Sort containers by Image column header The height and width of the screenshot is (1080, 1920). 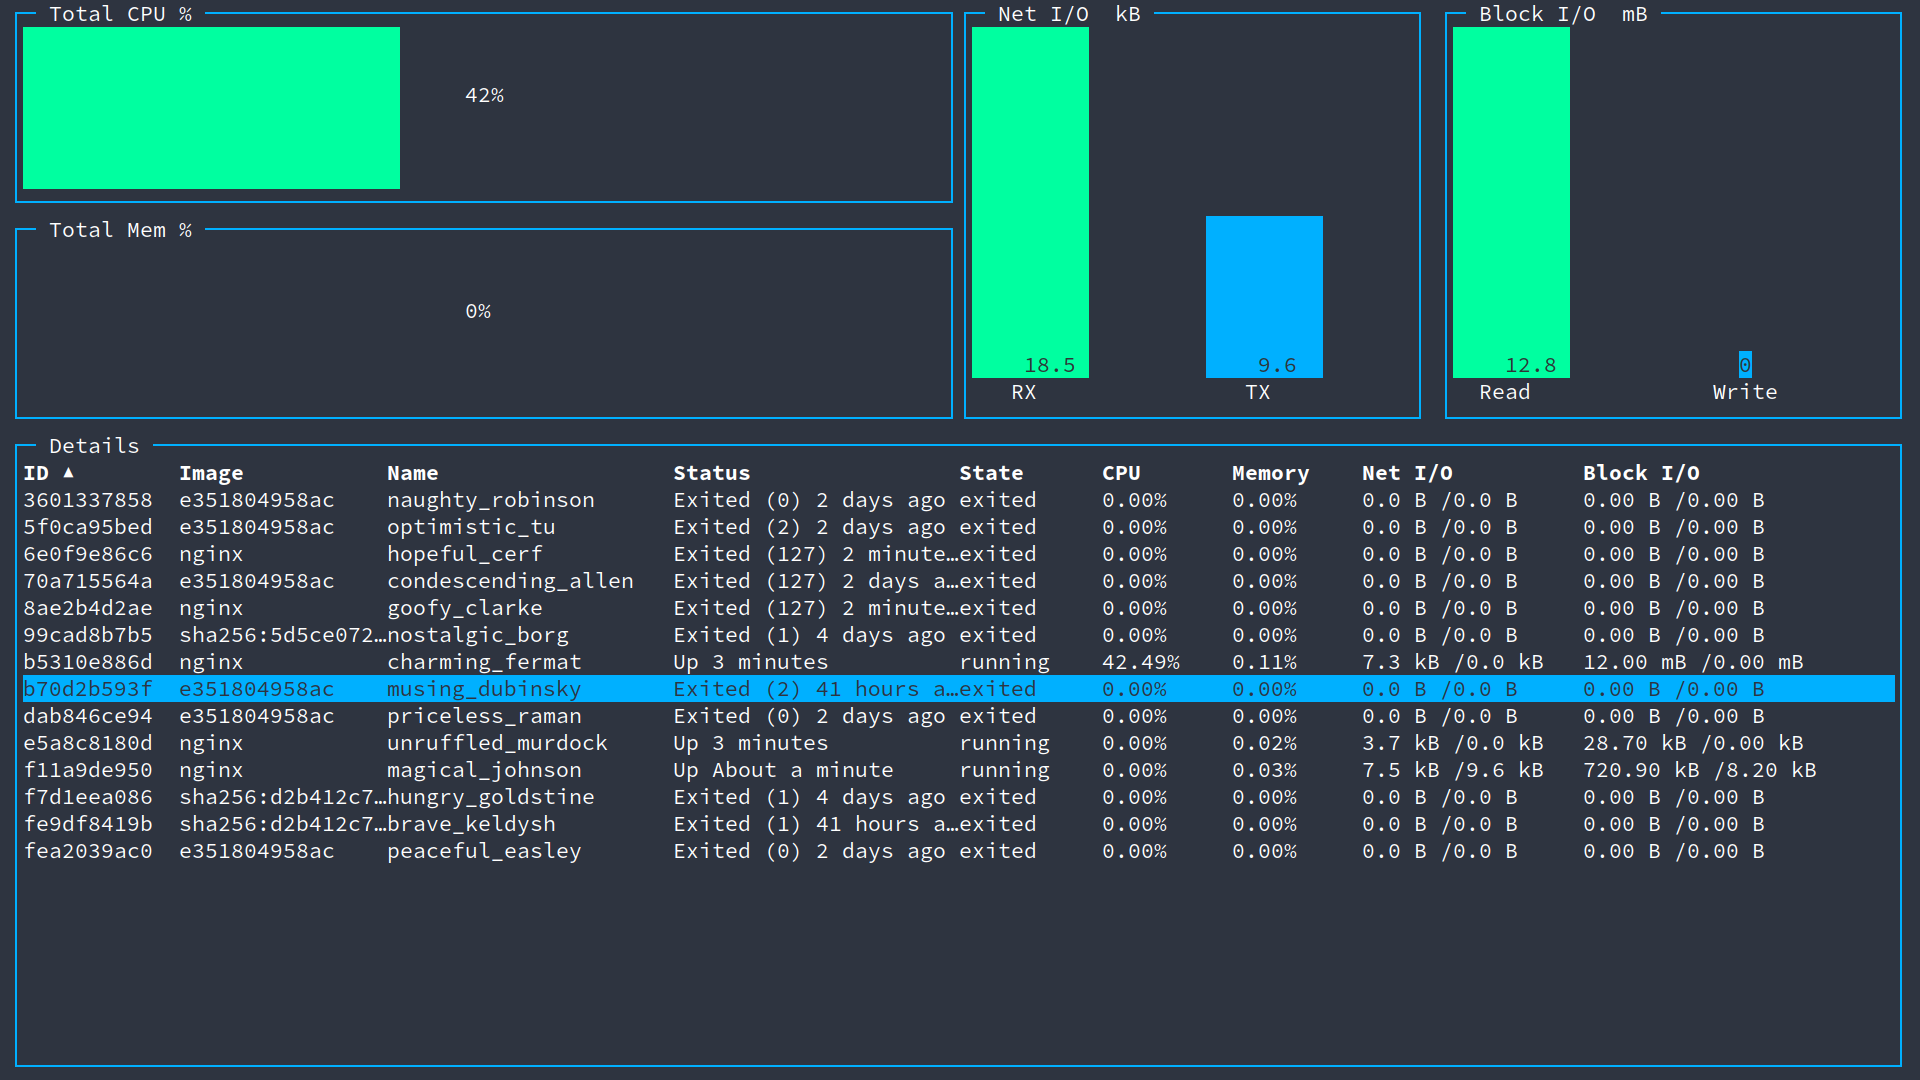tap(211, 473)
